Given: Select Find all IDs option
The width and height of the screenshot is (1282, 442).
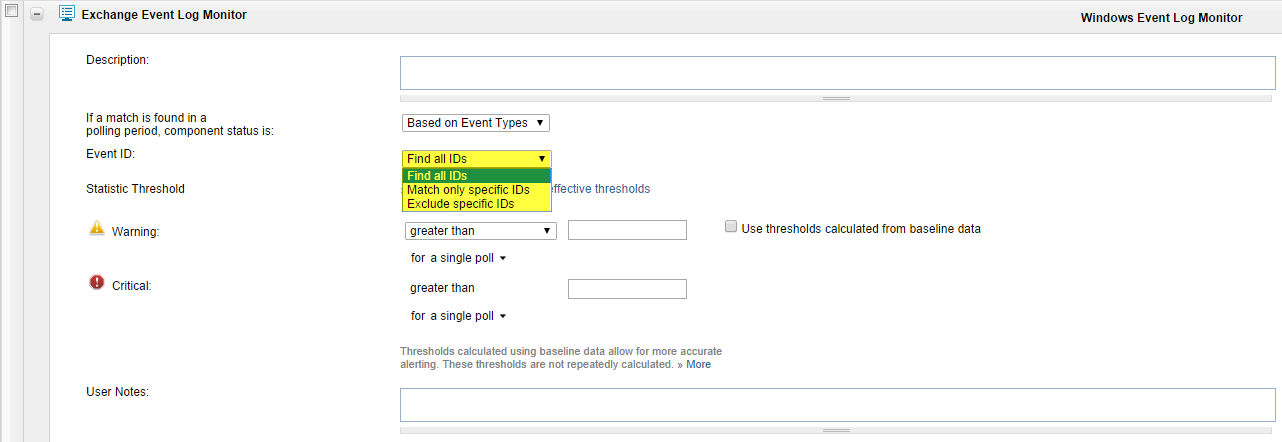Looking at the screenshot, I should pyautogui.click(x=476, y=176).
